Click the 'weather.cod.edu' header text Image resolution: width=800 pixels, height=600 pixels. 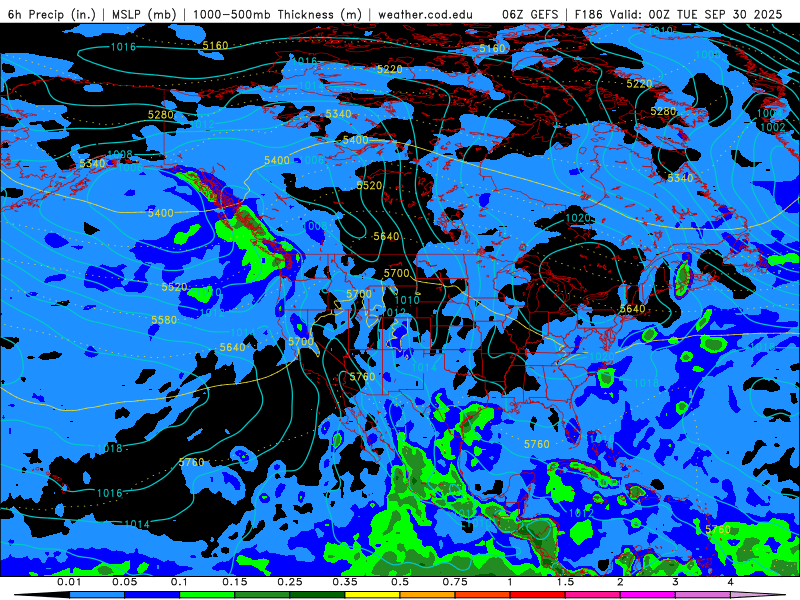tap(425, 14)
